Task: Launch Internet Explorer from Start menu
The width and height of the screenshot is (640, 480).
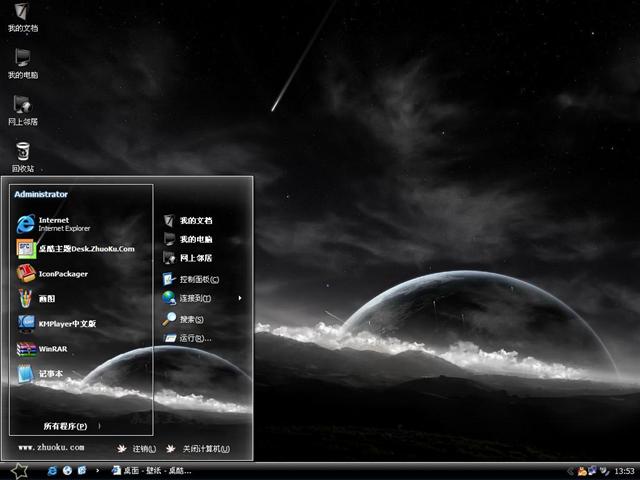Action: pyautogui.click(x=53, y=224)
